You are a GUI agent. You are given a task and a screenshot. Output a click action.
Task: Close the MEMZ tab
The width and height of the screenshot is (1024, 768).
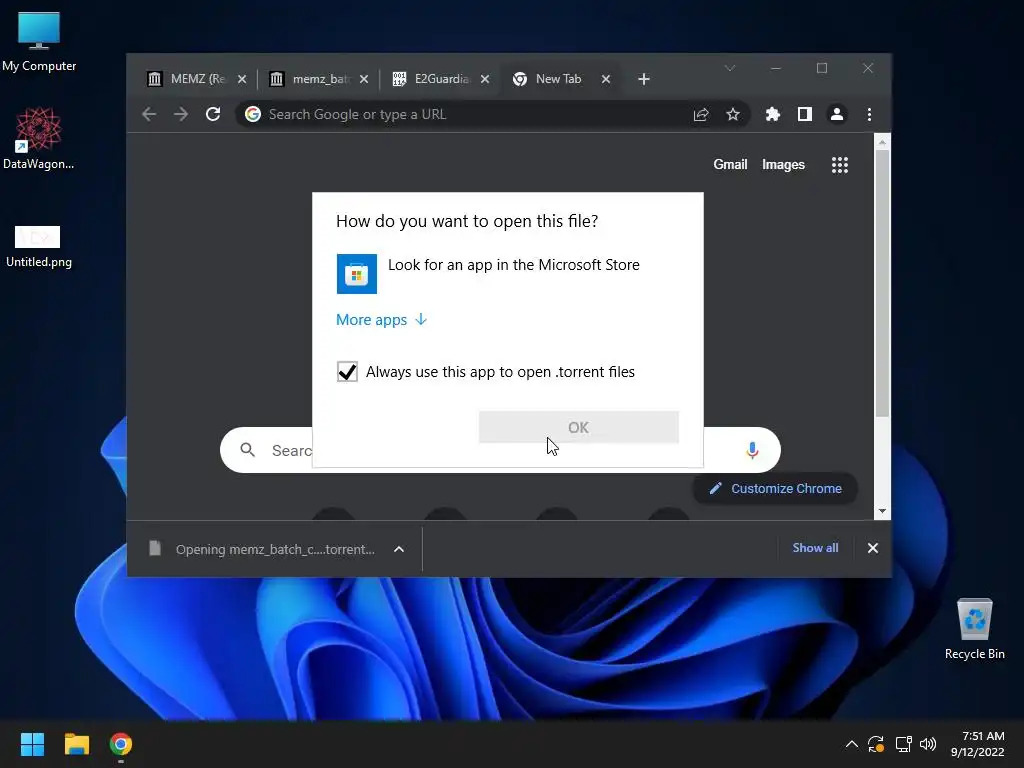tap(242, 79)
